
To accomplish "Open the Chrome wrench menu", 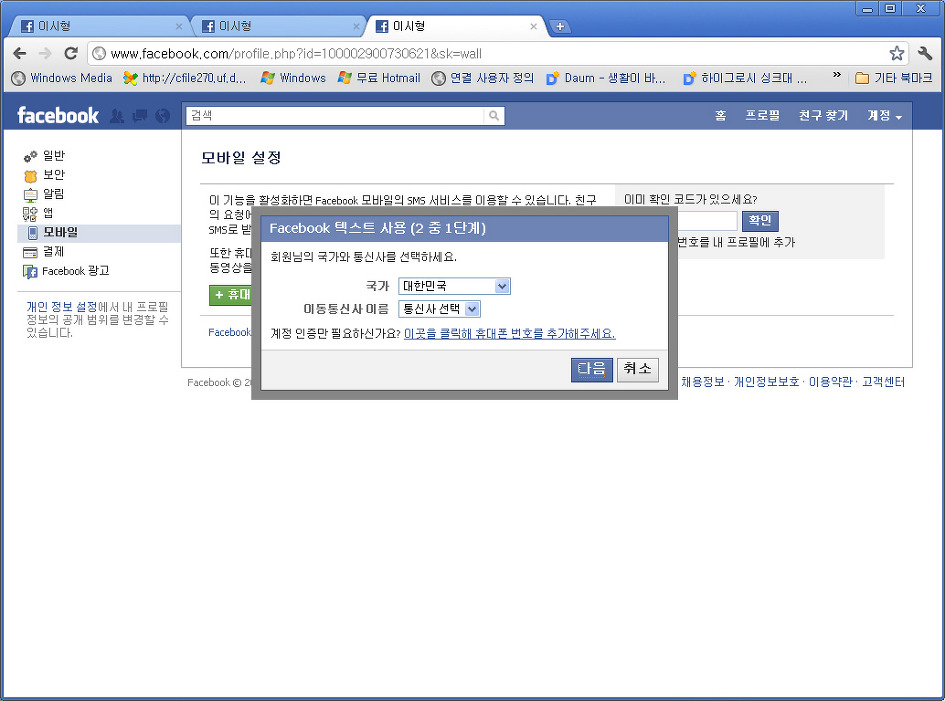I will pos(925,54).
